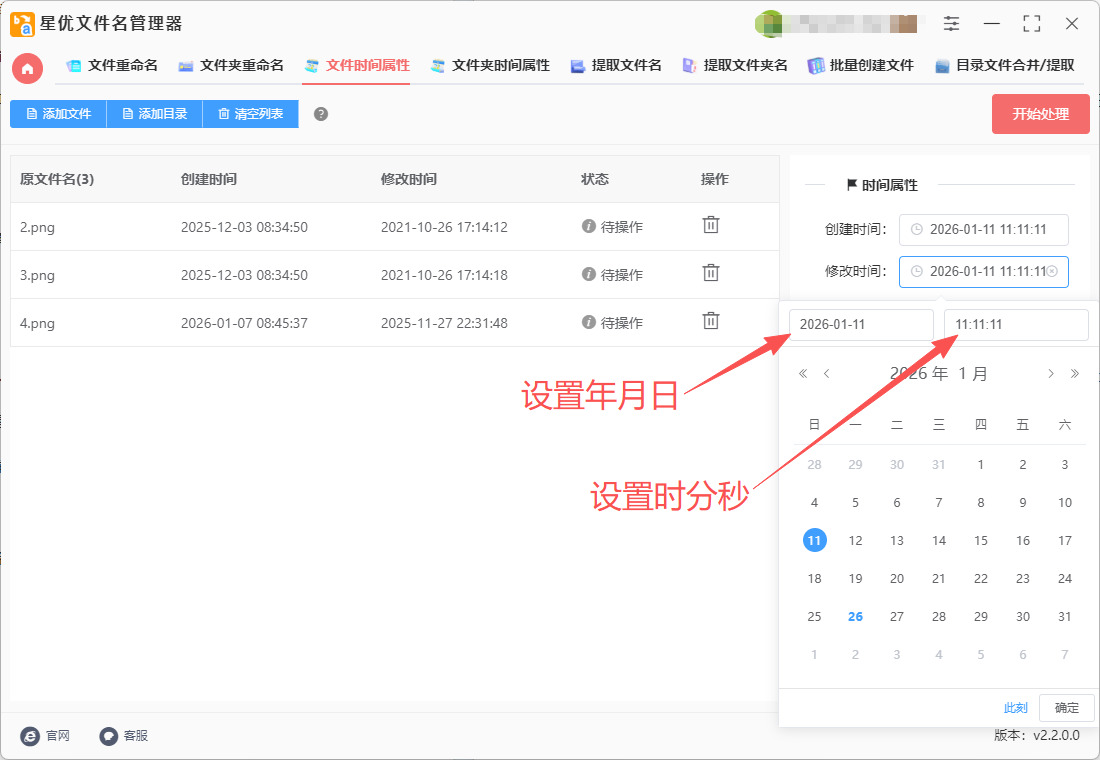Image resolution: width=1100 pixels, height=760 pixels.
Task: Remove 3.png with its trash icon
Action: 710,272
